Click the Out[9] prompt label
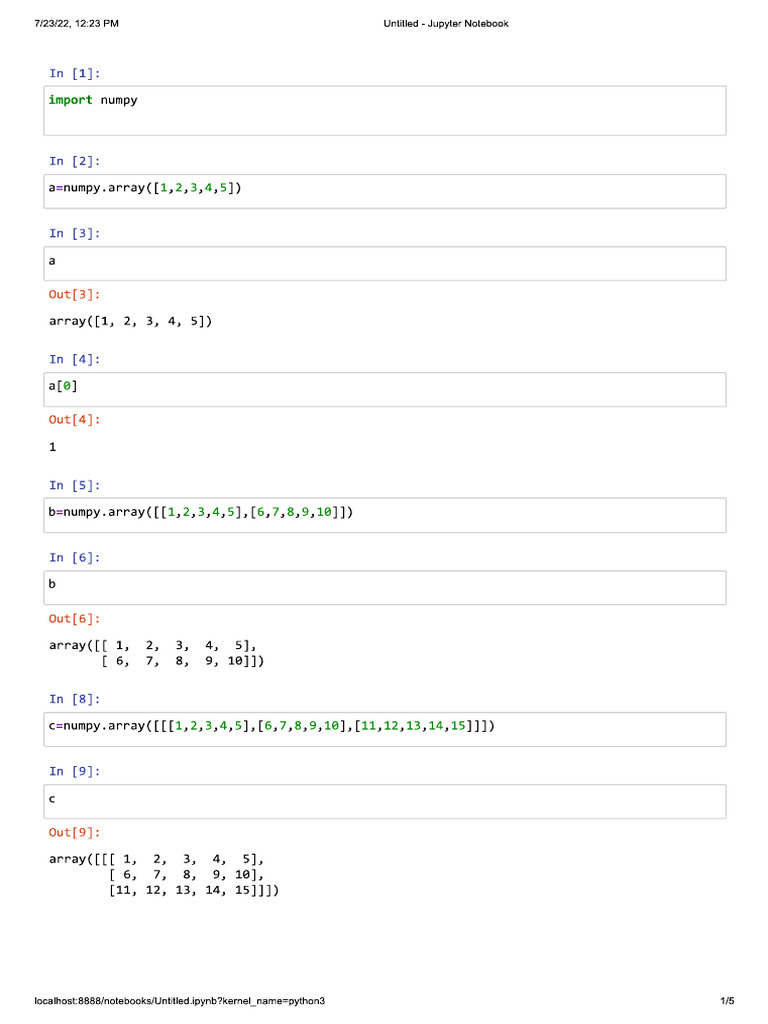 coord(75,832)
